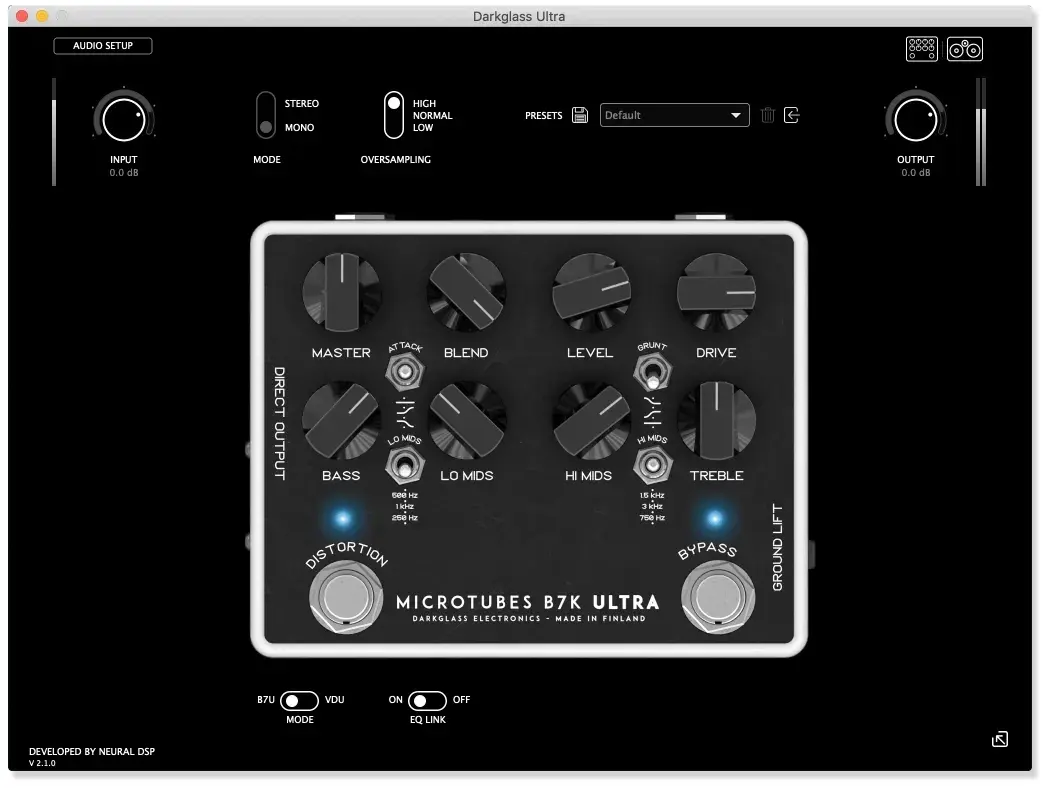Image resolution: width=1048 pixels, height=788 pixels.
Task: Flip the HI MIDS frequency toggle switch
Action: tap(652, 465)
